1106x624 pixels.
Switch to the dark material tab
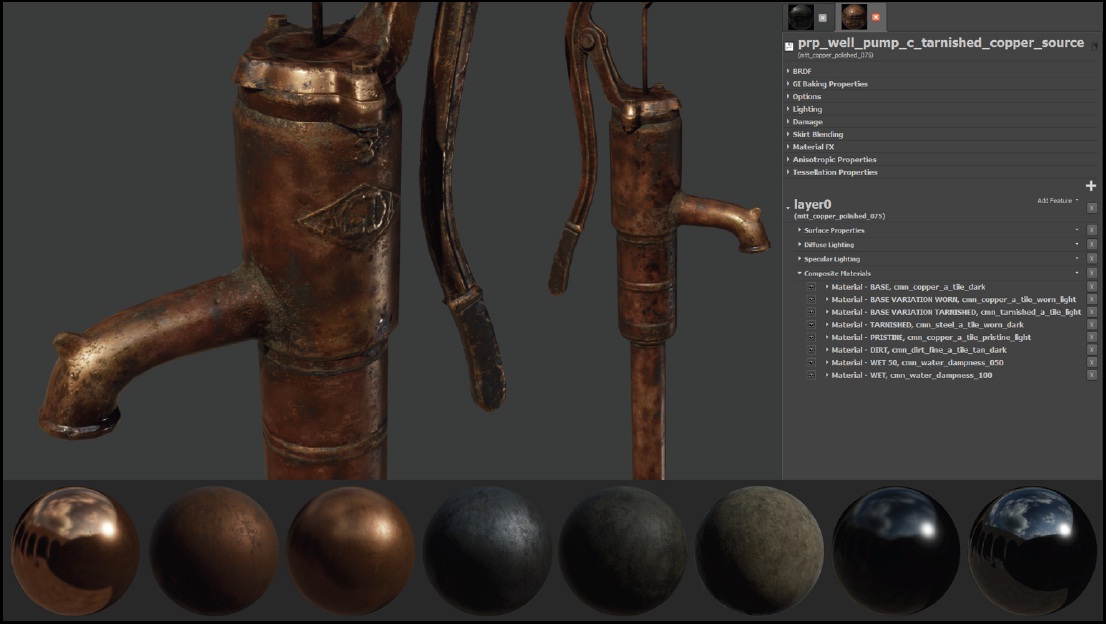pyautogui.click(x=800, y=16)
